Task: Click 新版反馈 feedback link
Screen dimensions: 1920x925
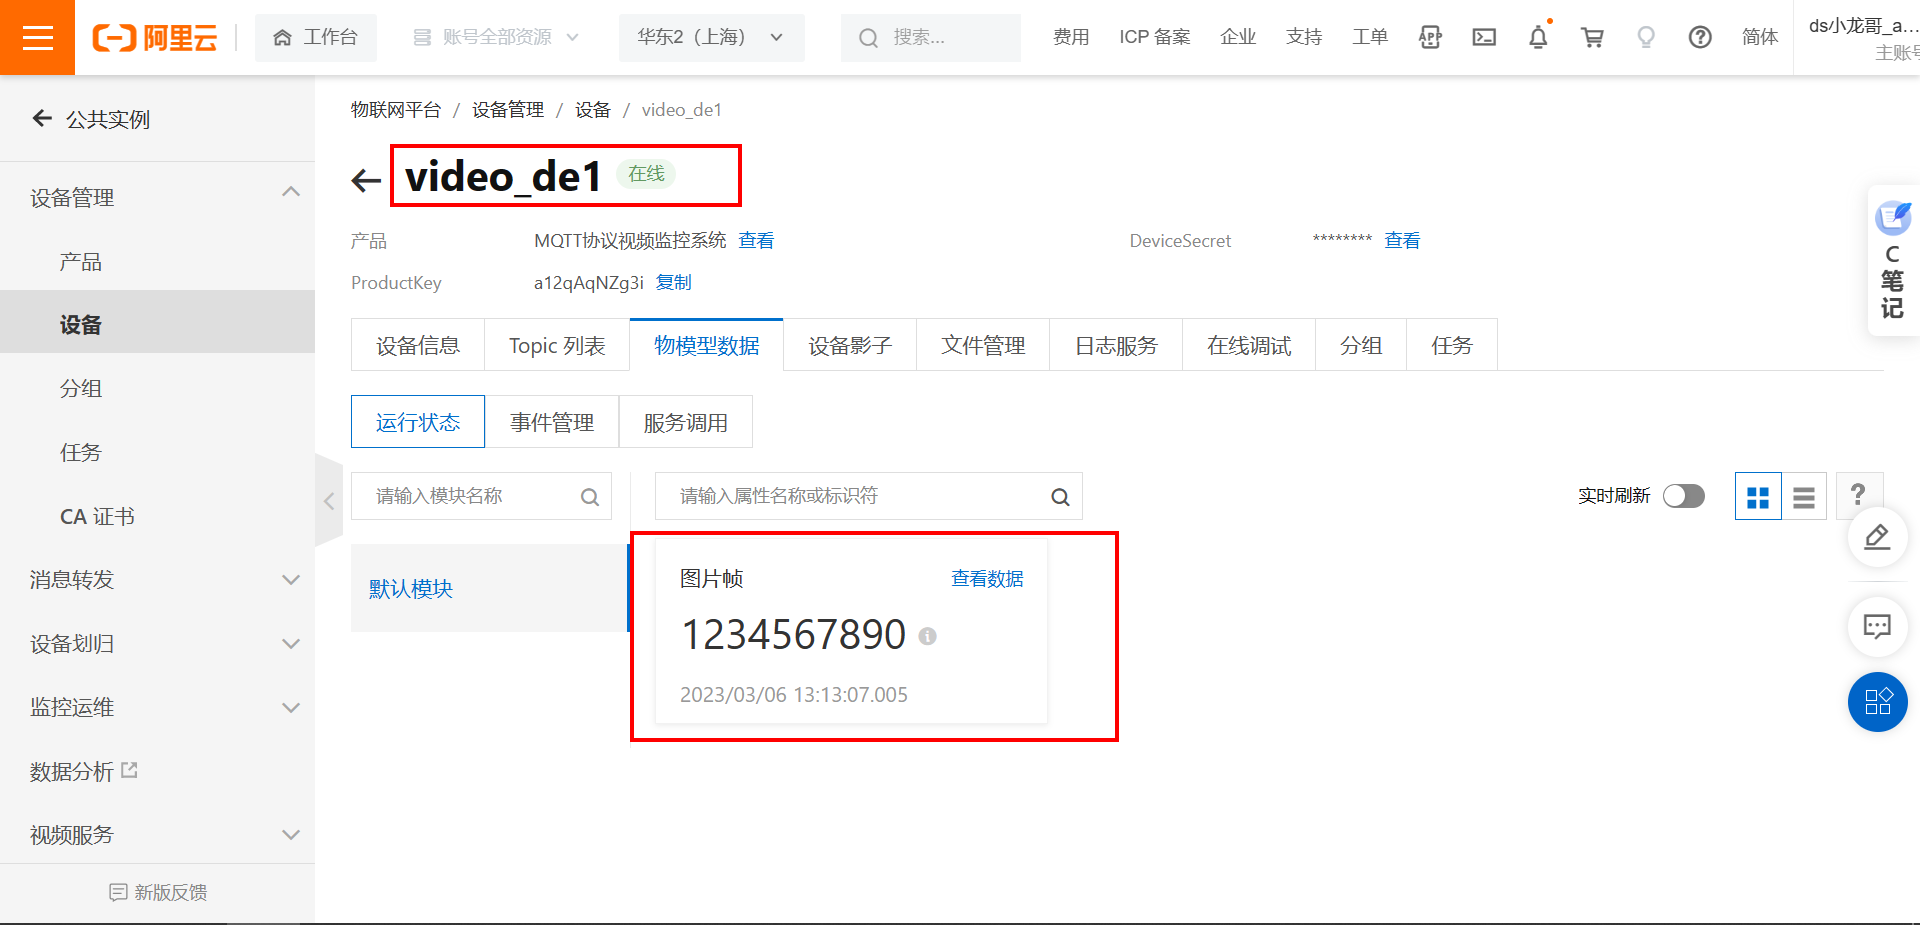Action: pyautogui.click(x=158, y=892)
